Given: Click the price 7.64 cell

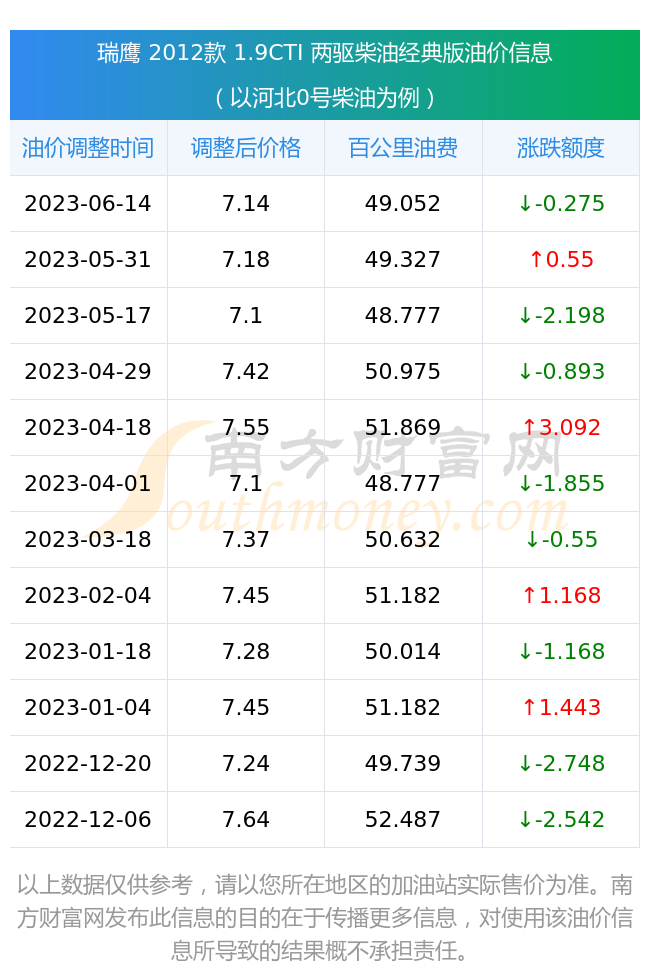Looking at the screenshot, I should pyautogui.click(x=246, y=820).
